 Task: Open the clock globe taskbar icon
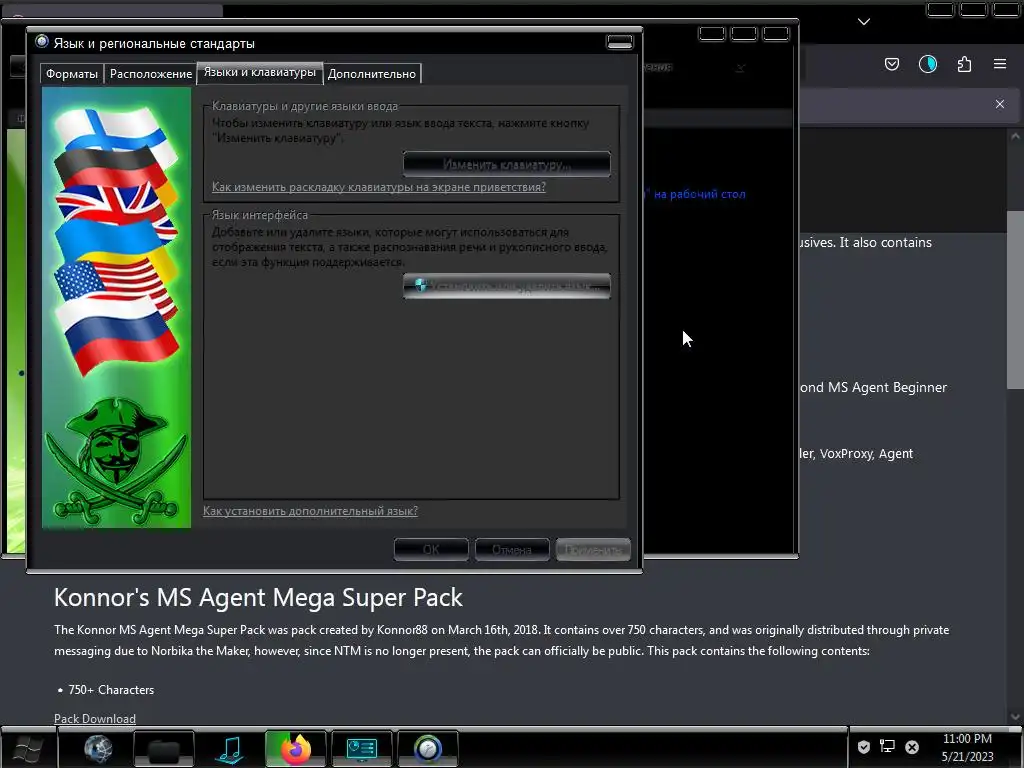point(428,748)
